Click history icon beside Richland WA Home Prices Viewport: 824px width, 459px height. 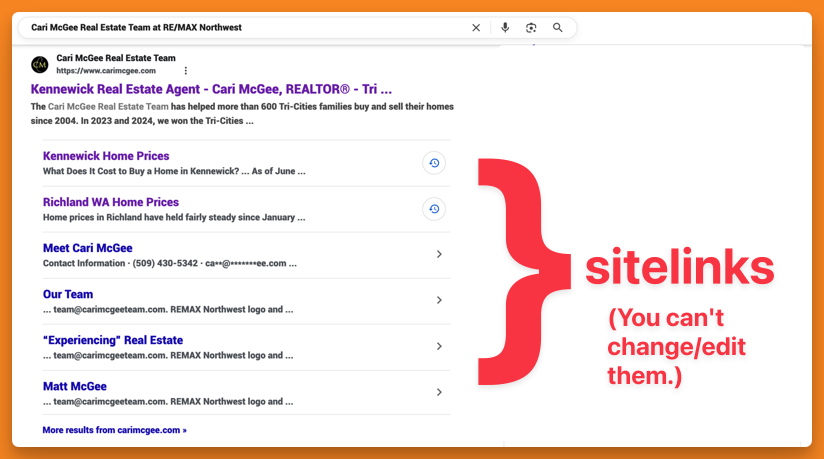click(434, 209)
